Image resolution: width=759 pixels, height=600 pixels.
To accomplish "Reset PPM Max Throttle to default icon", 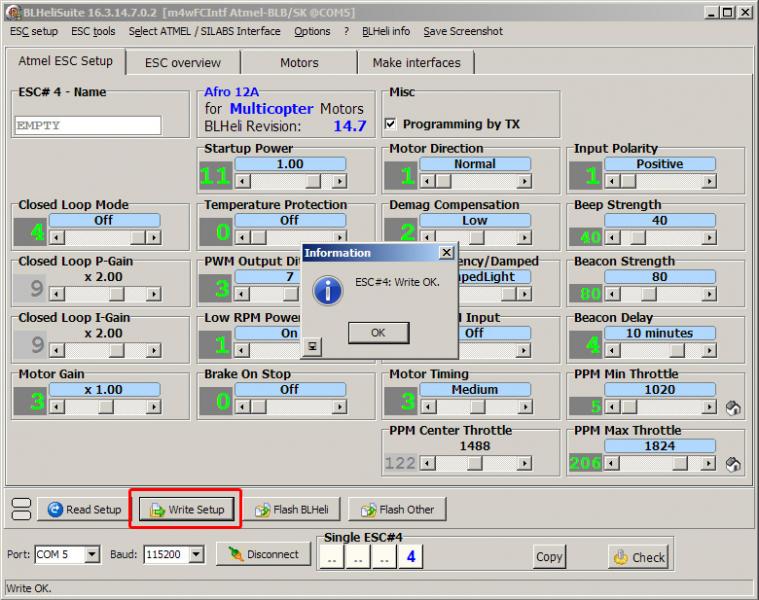I will coord(732,464).
